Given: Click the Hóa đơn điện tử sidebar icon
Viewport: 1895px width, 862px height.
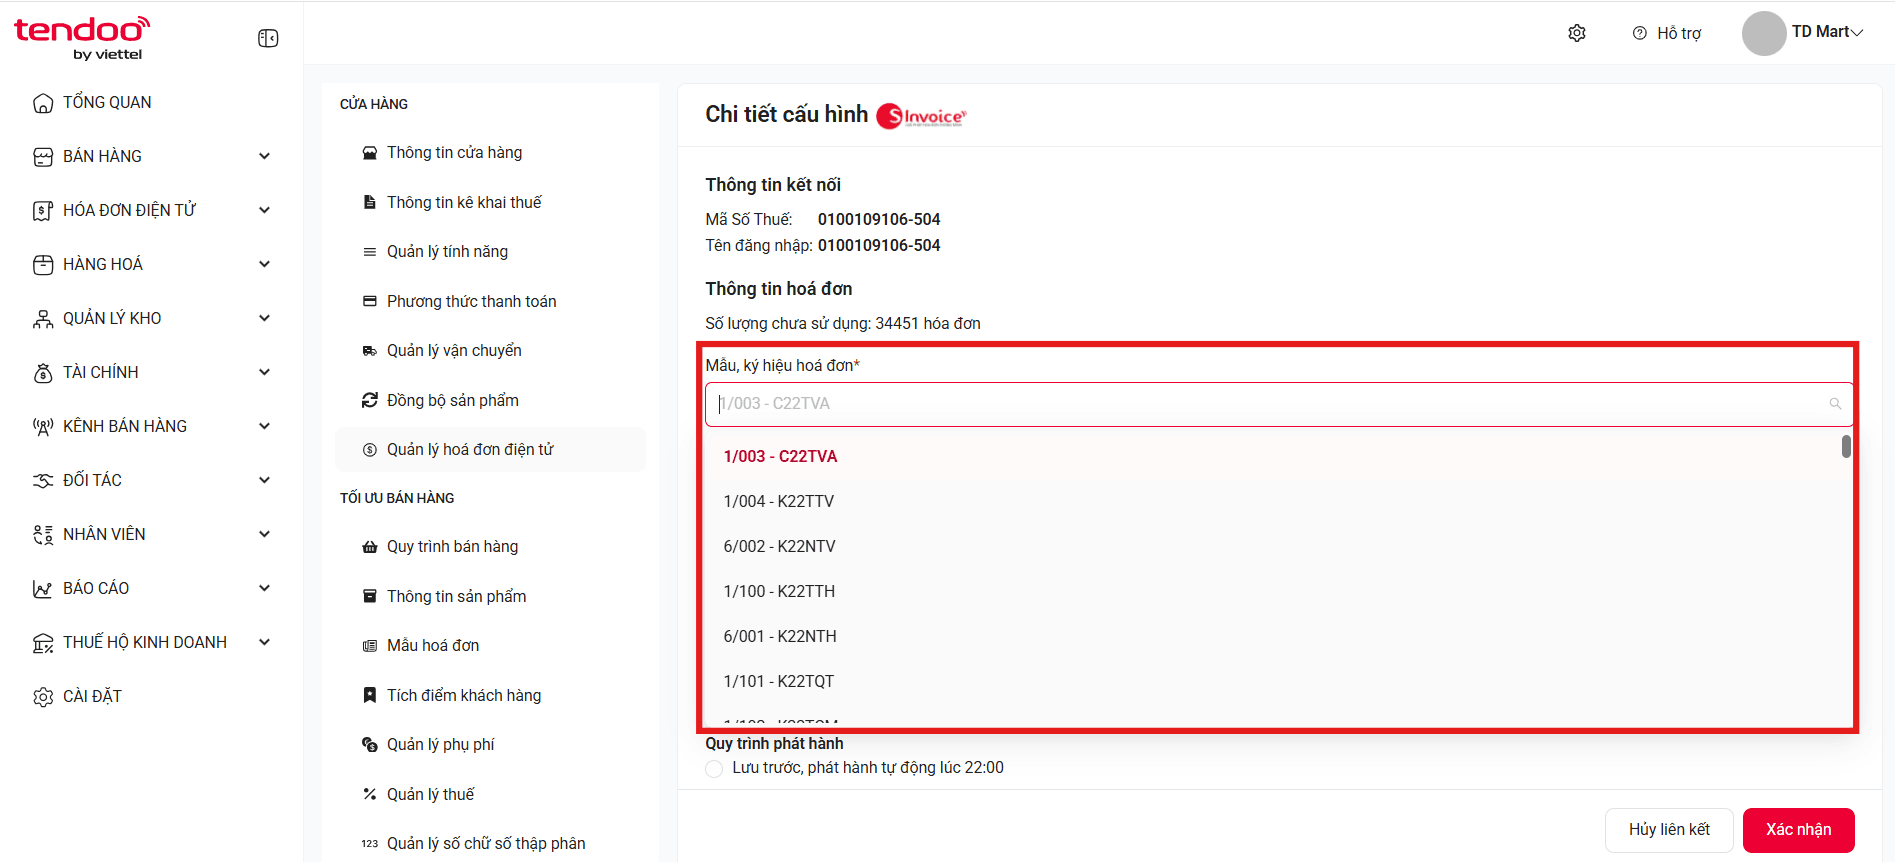Looking at the screenshot, I should click(43, 211).
